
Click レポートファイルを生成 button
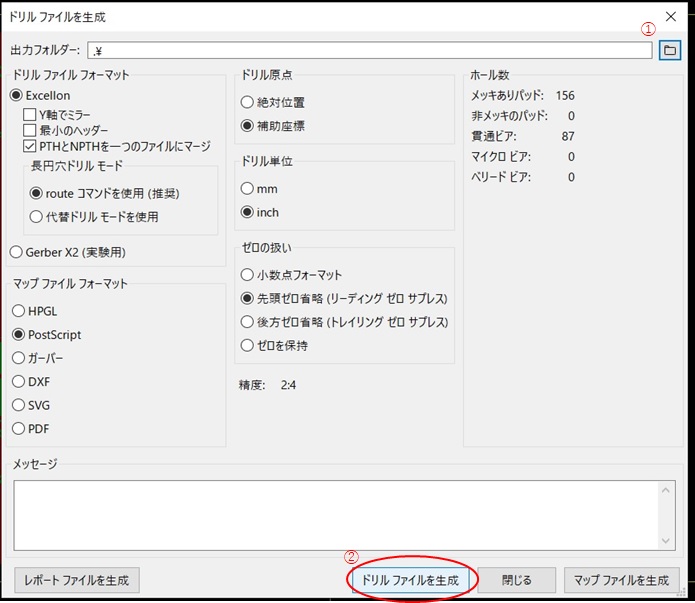pyautogui.click(x=77, y=580)
